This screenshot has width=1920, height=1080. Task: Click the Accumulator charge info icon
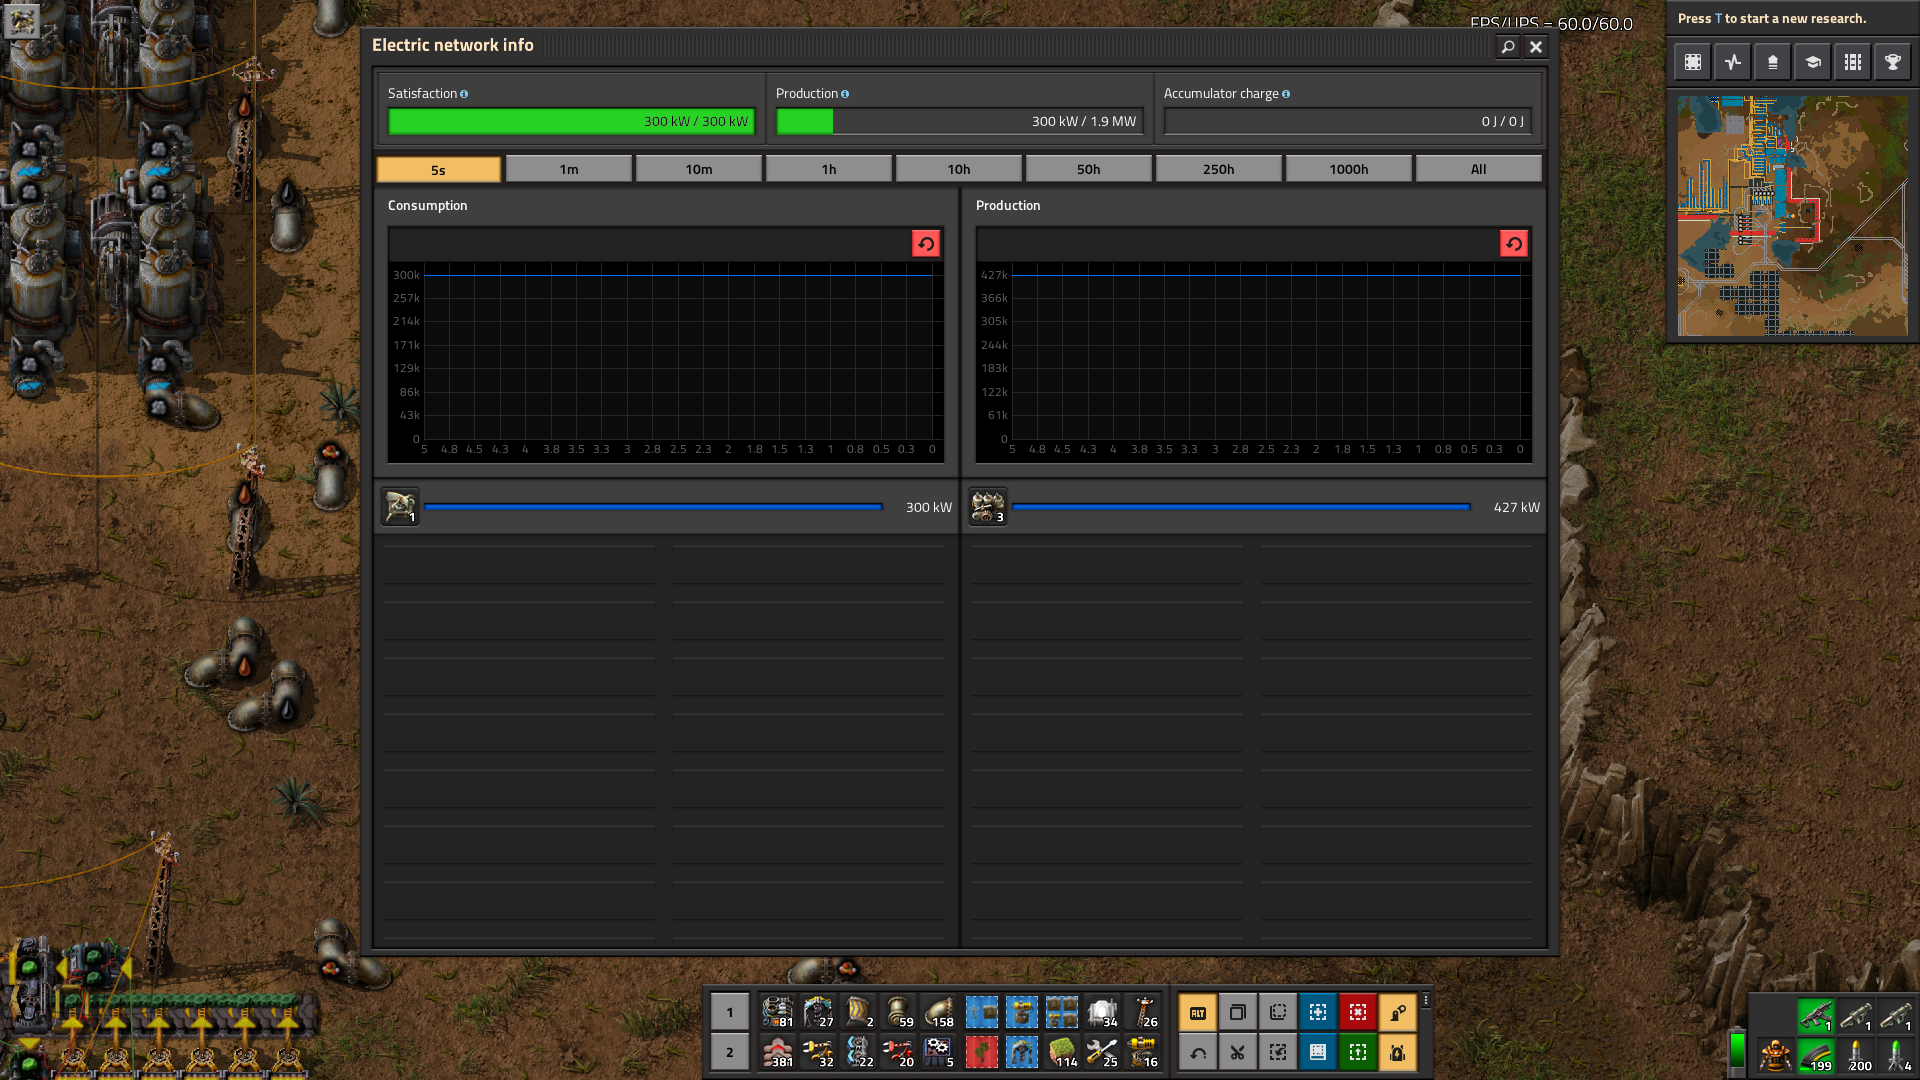pyautogui.click(x=1286, y=94)
